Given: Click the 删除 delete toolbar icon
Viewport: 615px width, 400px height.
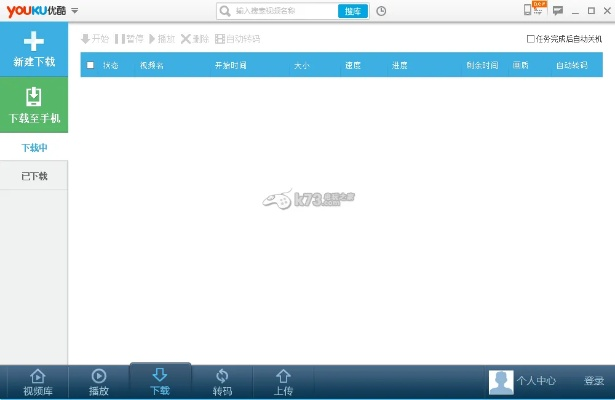Looking at the screenshot, I should tap(194, 39).
